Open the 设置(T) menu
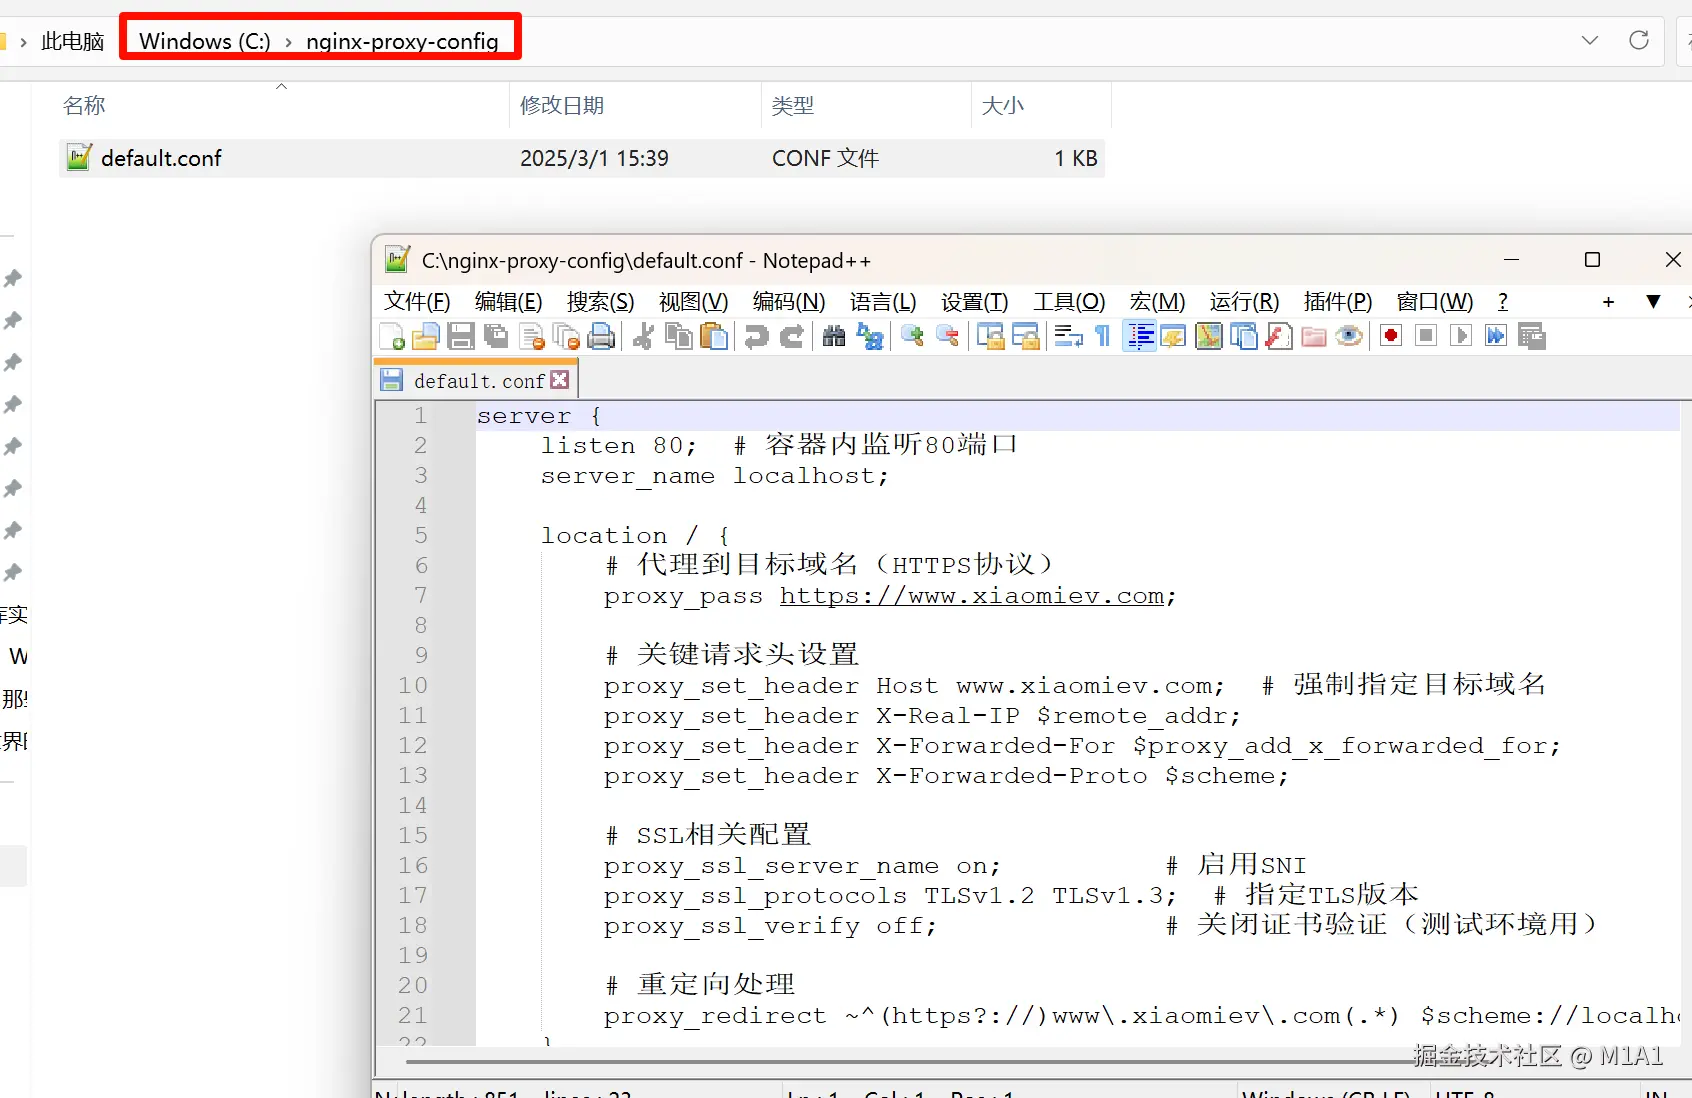The width and height of the screenshot is (1692, 1098). [974, 302]
